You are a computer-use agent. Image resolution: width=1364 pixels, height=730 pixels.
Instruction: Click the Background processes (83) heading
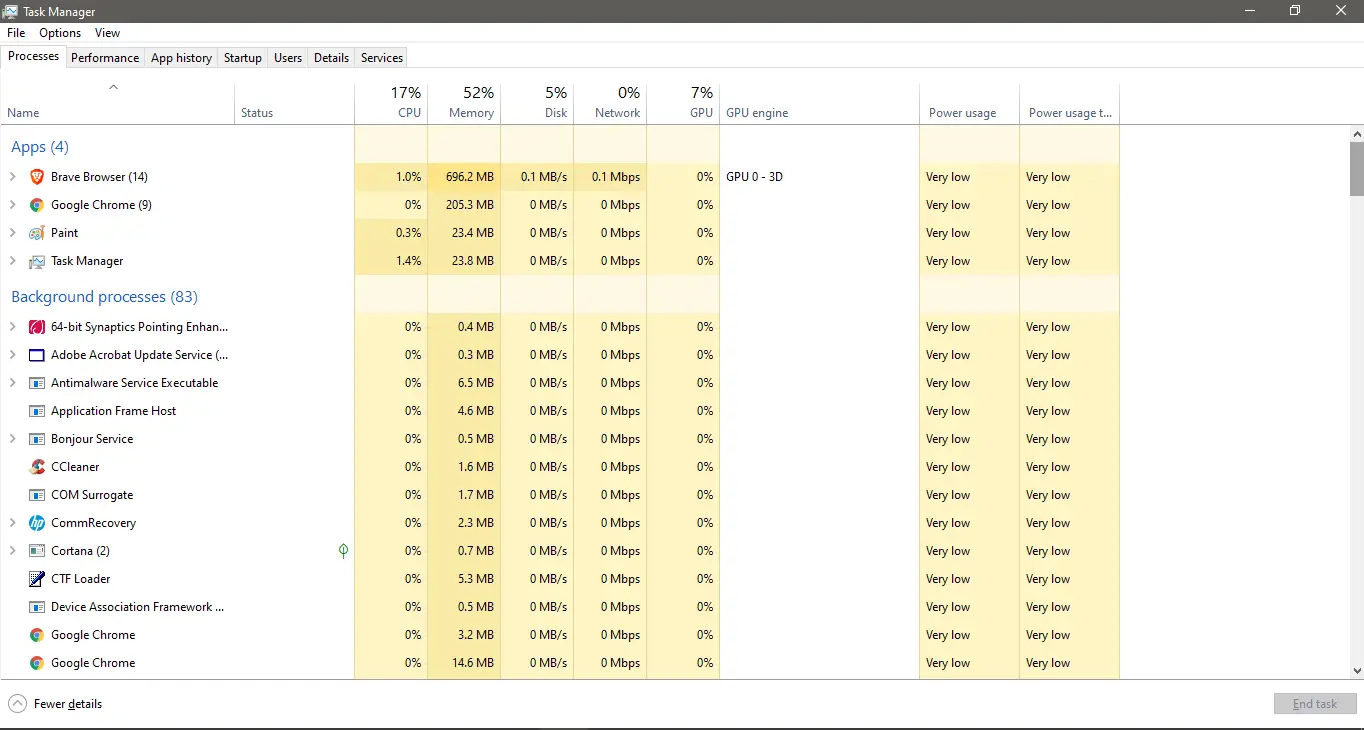pyautogui.click(x=104, y=297)
